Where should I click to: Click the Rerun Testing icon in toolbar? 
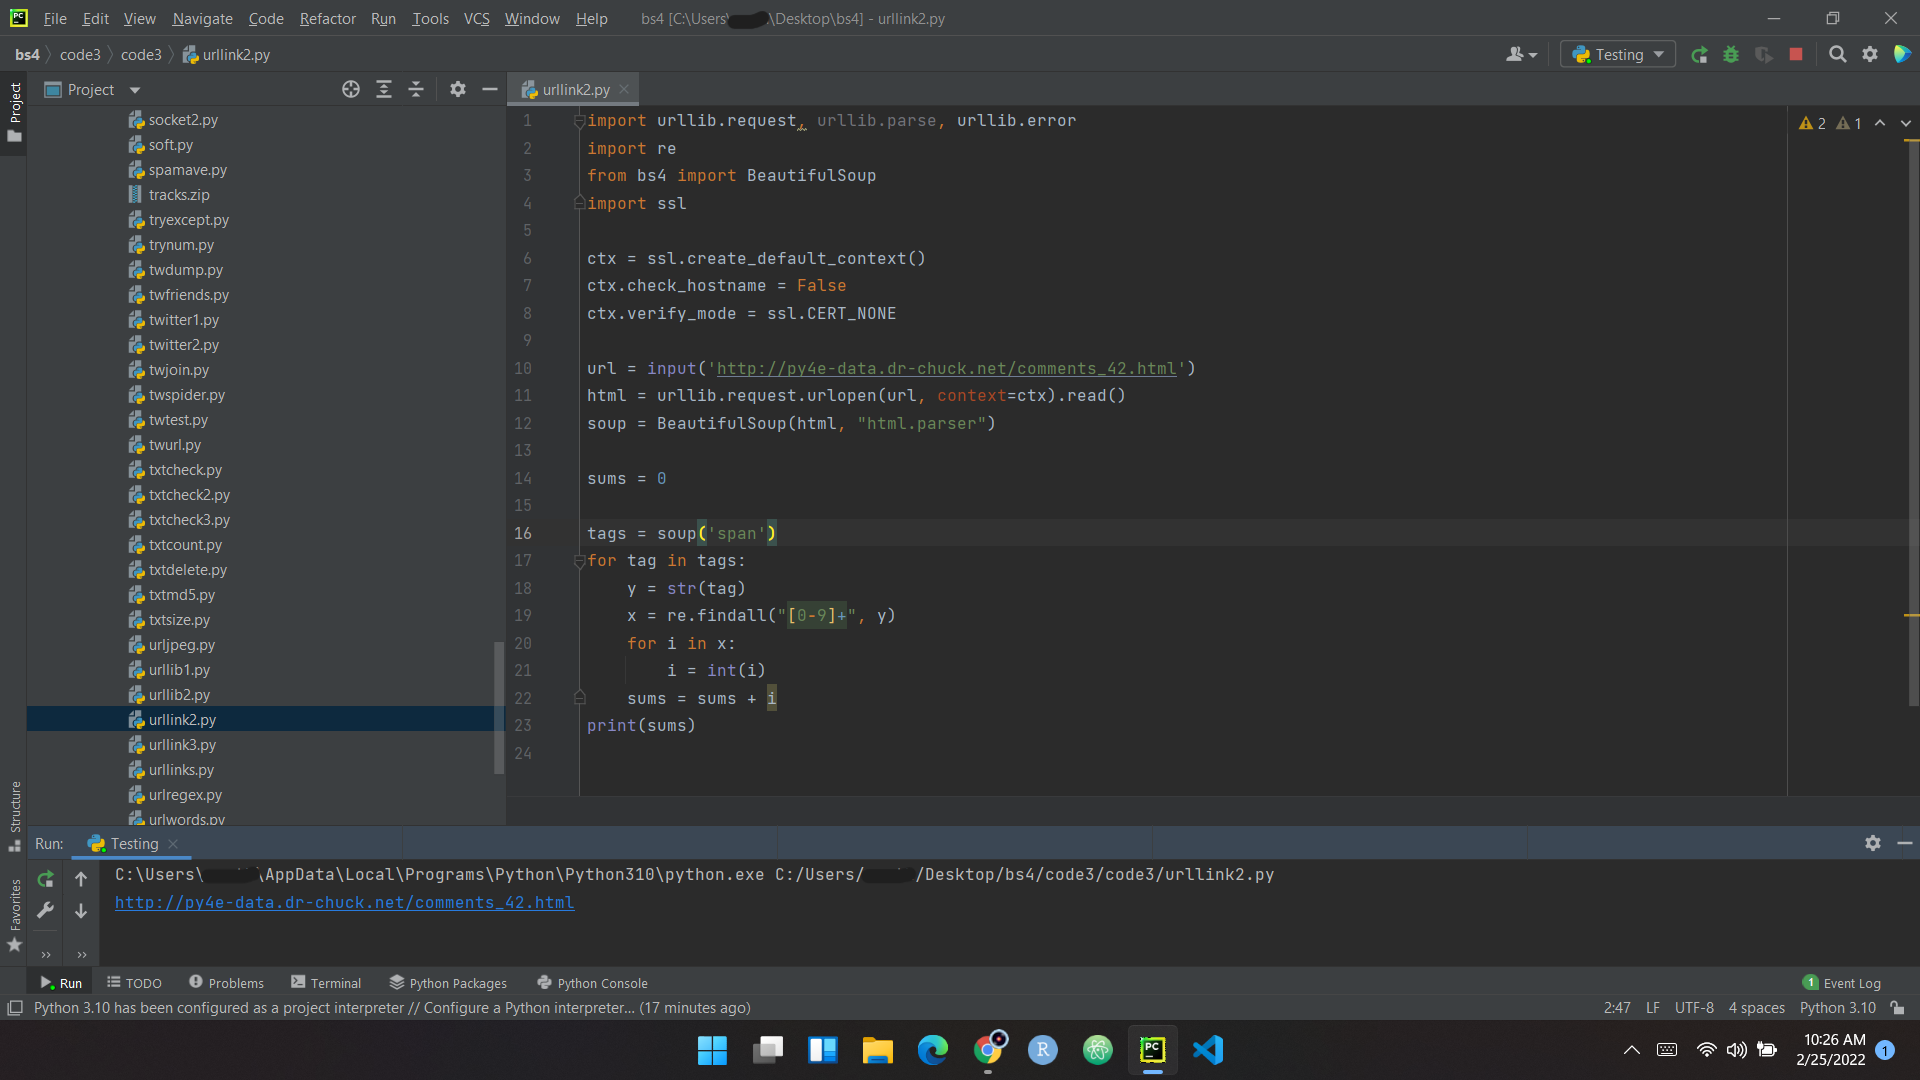1699,55
